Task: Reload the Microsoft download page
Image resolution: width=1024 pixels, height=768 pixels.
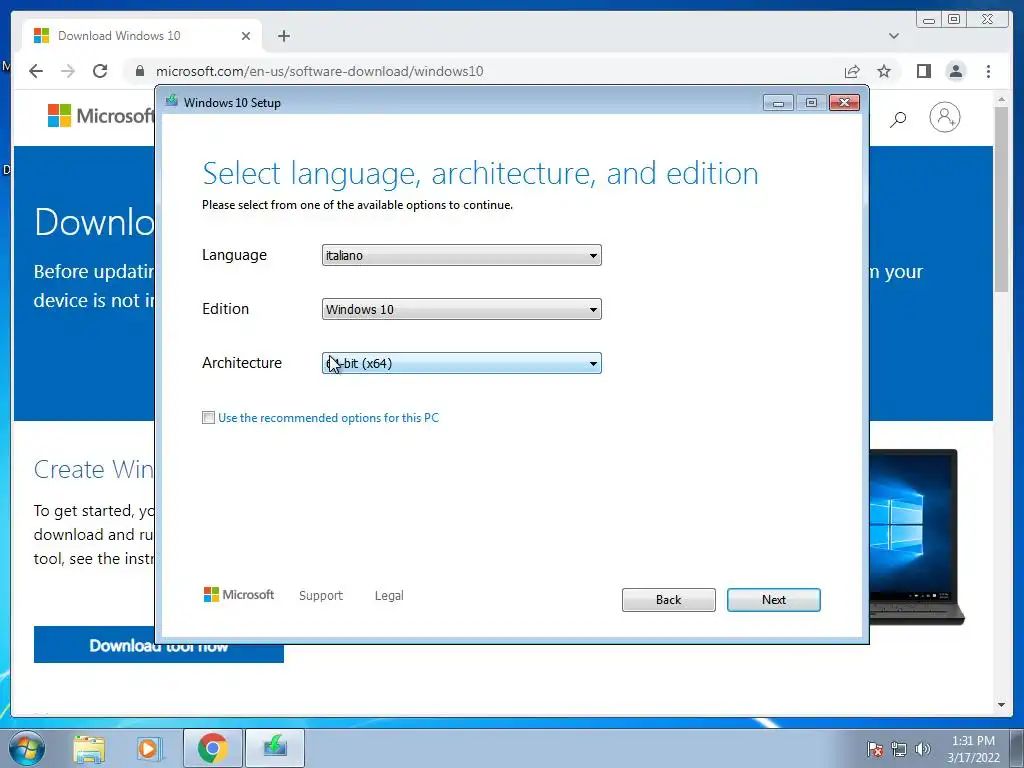Action: click(100, 71)
